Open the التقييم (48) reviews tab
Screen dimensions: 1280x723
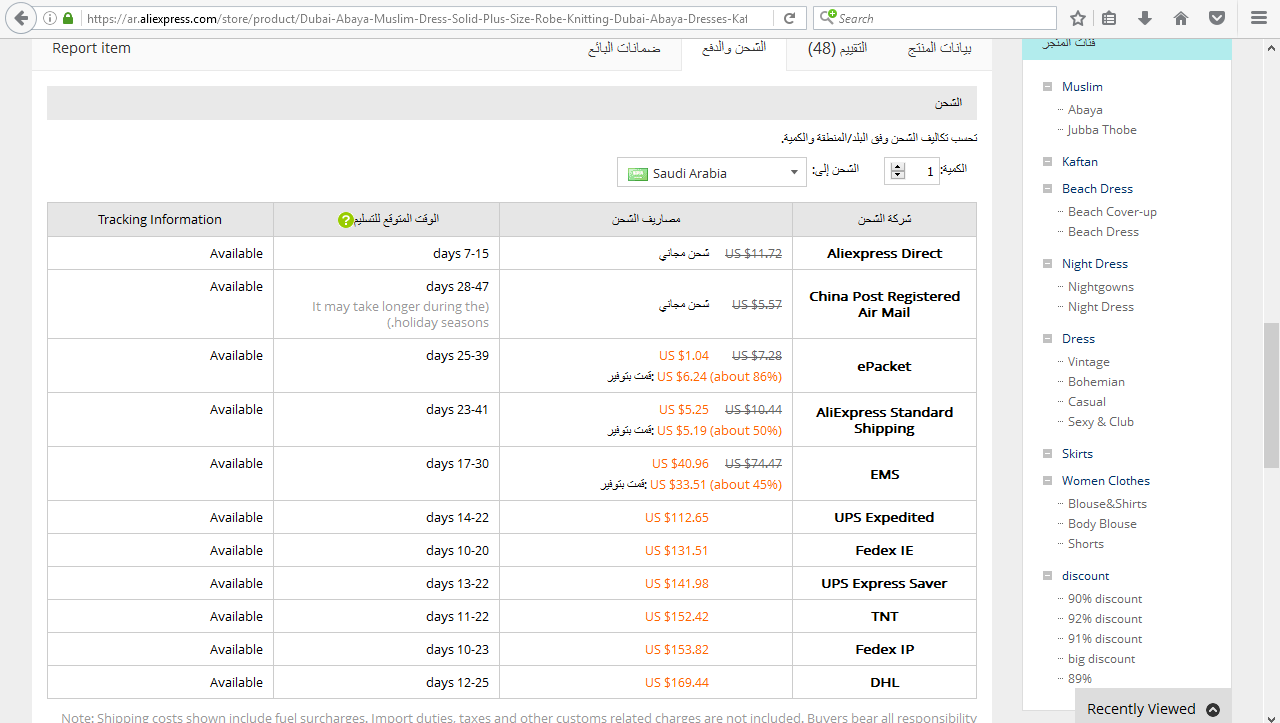pyautogui.click(x=837, y=48)
